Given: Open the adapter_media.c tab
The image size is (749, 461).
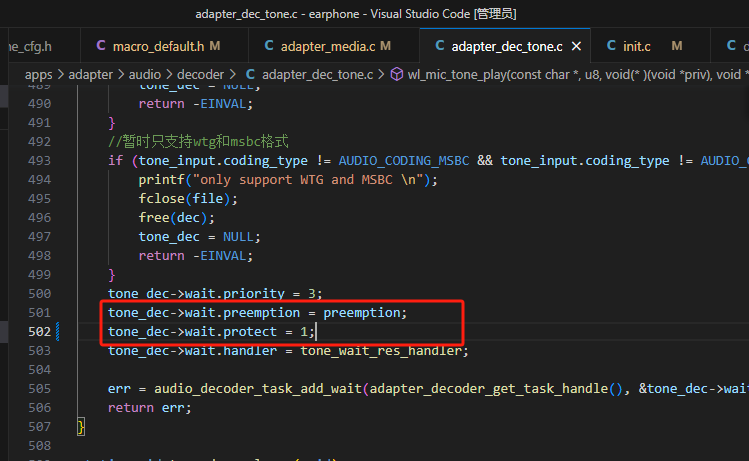Looking at the screenshot, I should pos(334,46).
